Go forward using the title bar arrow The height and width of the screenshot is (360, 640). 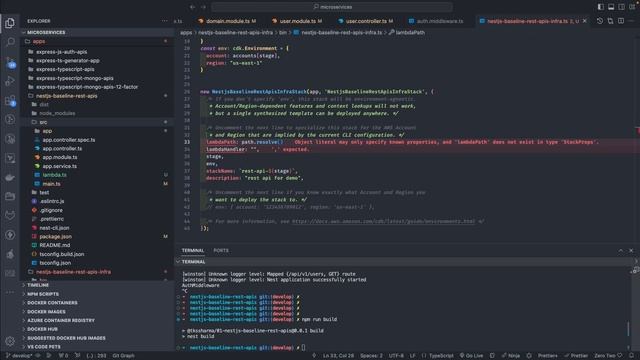click(x=203, y=7)
